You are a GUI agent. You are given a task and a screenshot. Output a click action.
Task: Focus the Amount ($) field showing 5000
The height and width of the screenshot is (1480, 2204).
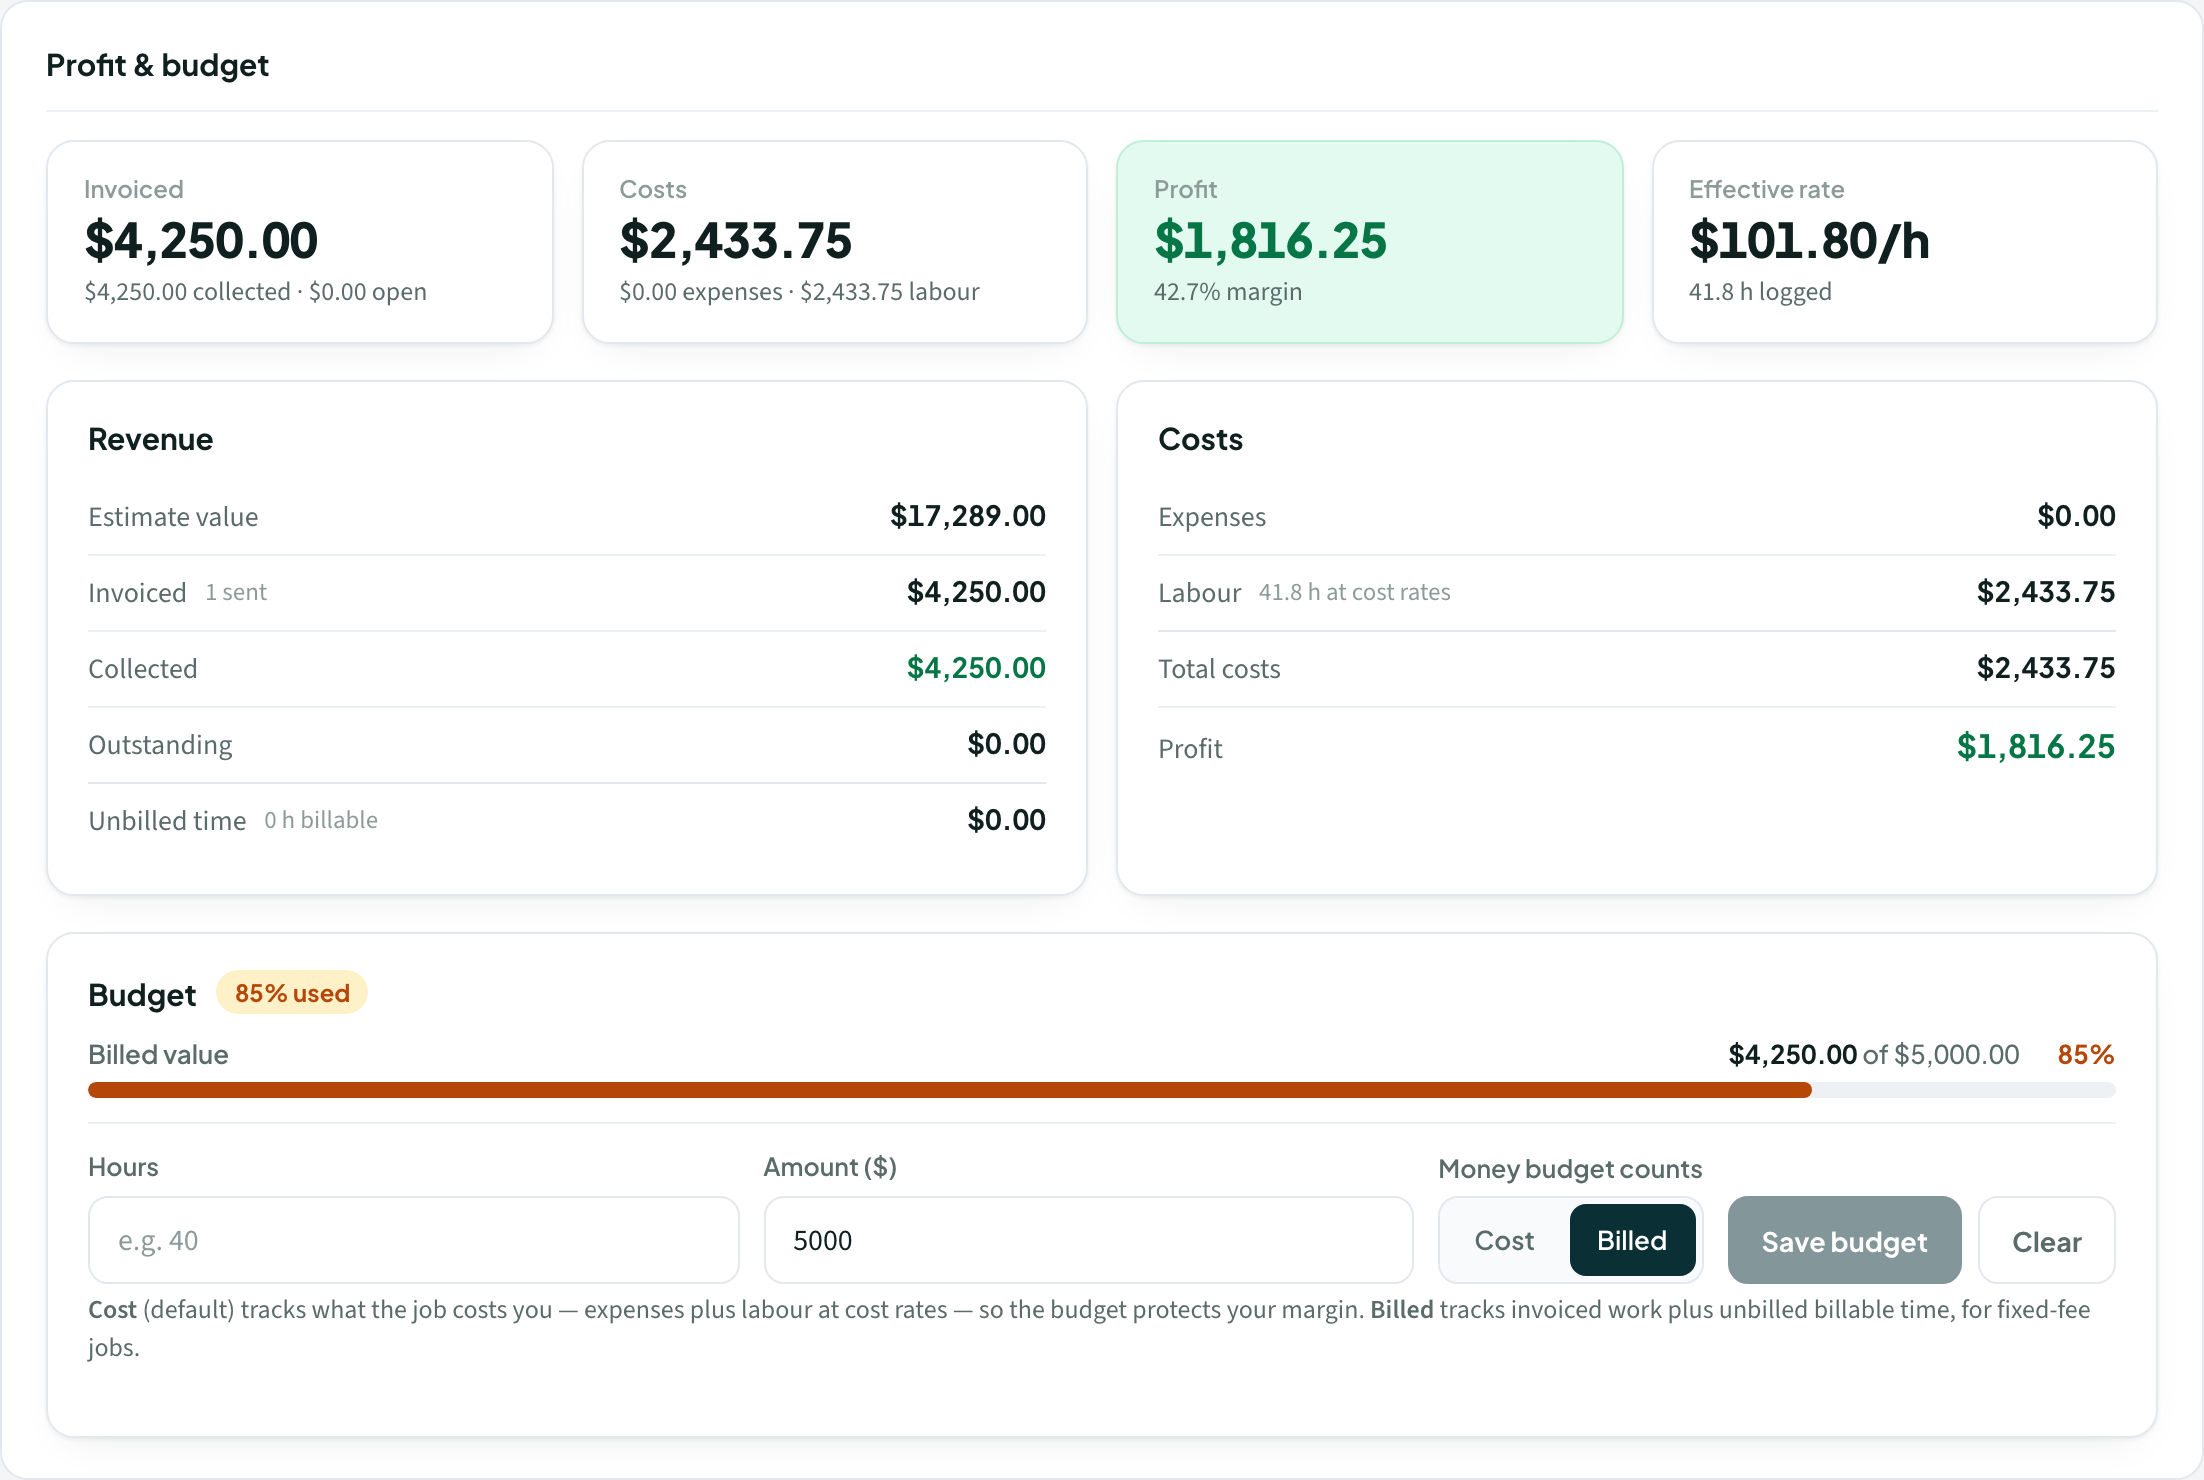coord(1088,1241)
